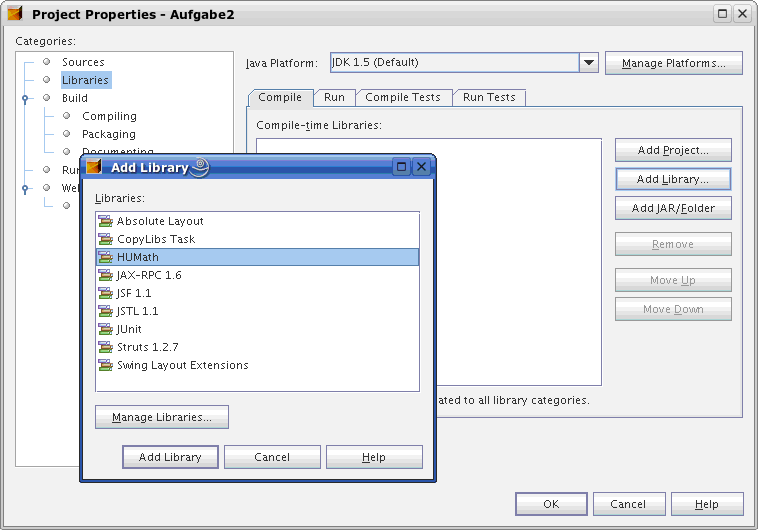
Task: Click the Add JAR/Folder button
Action: [x=673, y=208]
